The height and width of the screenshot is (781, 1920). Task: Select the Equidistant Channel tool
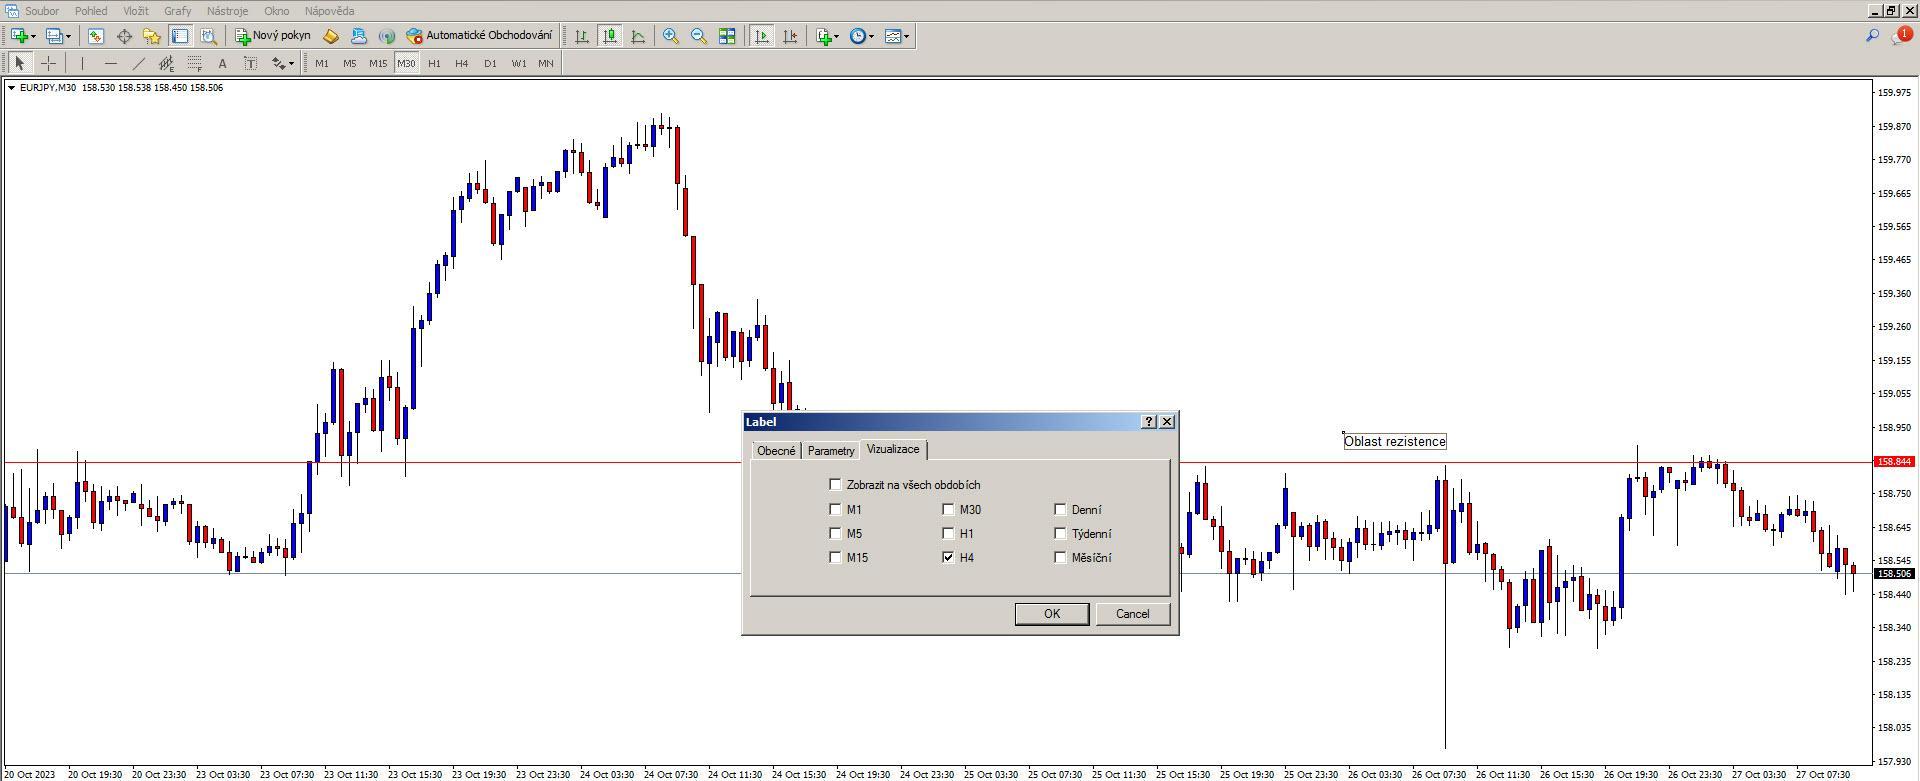tap(166, 63)
